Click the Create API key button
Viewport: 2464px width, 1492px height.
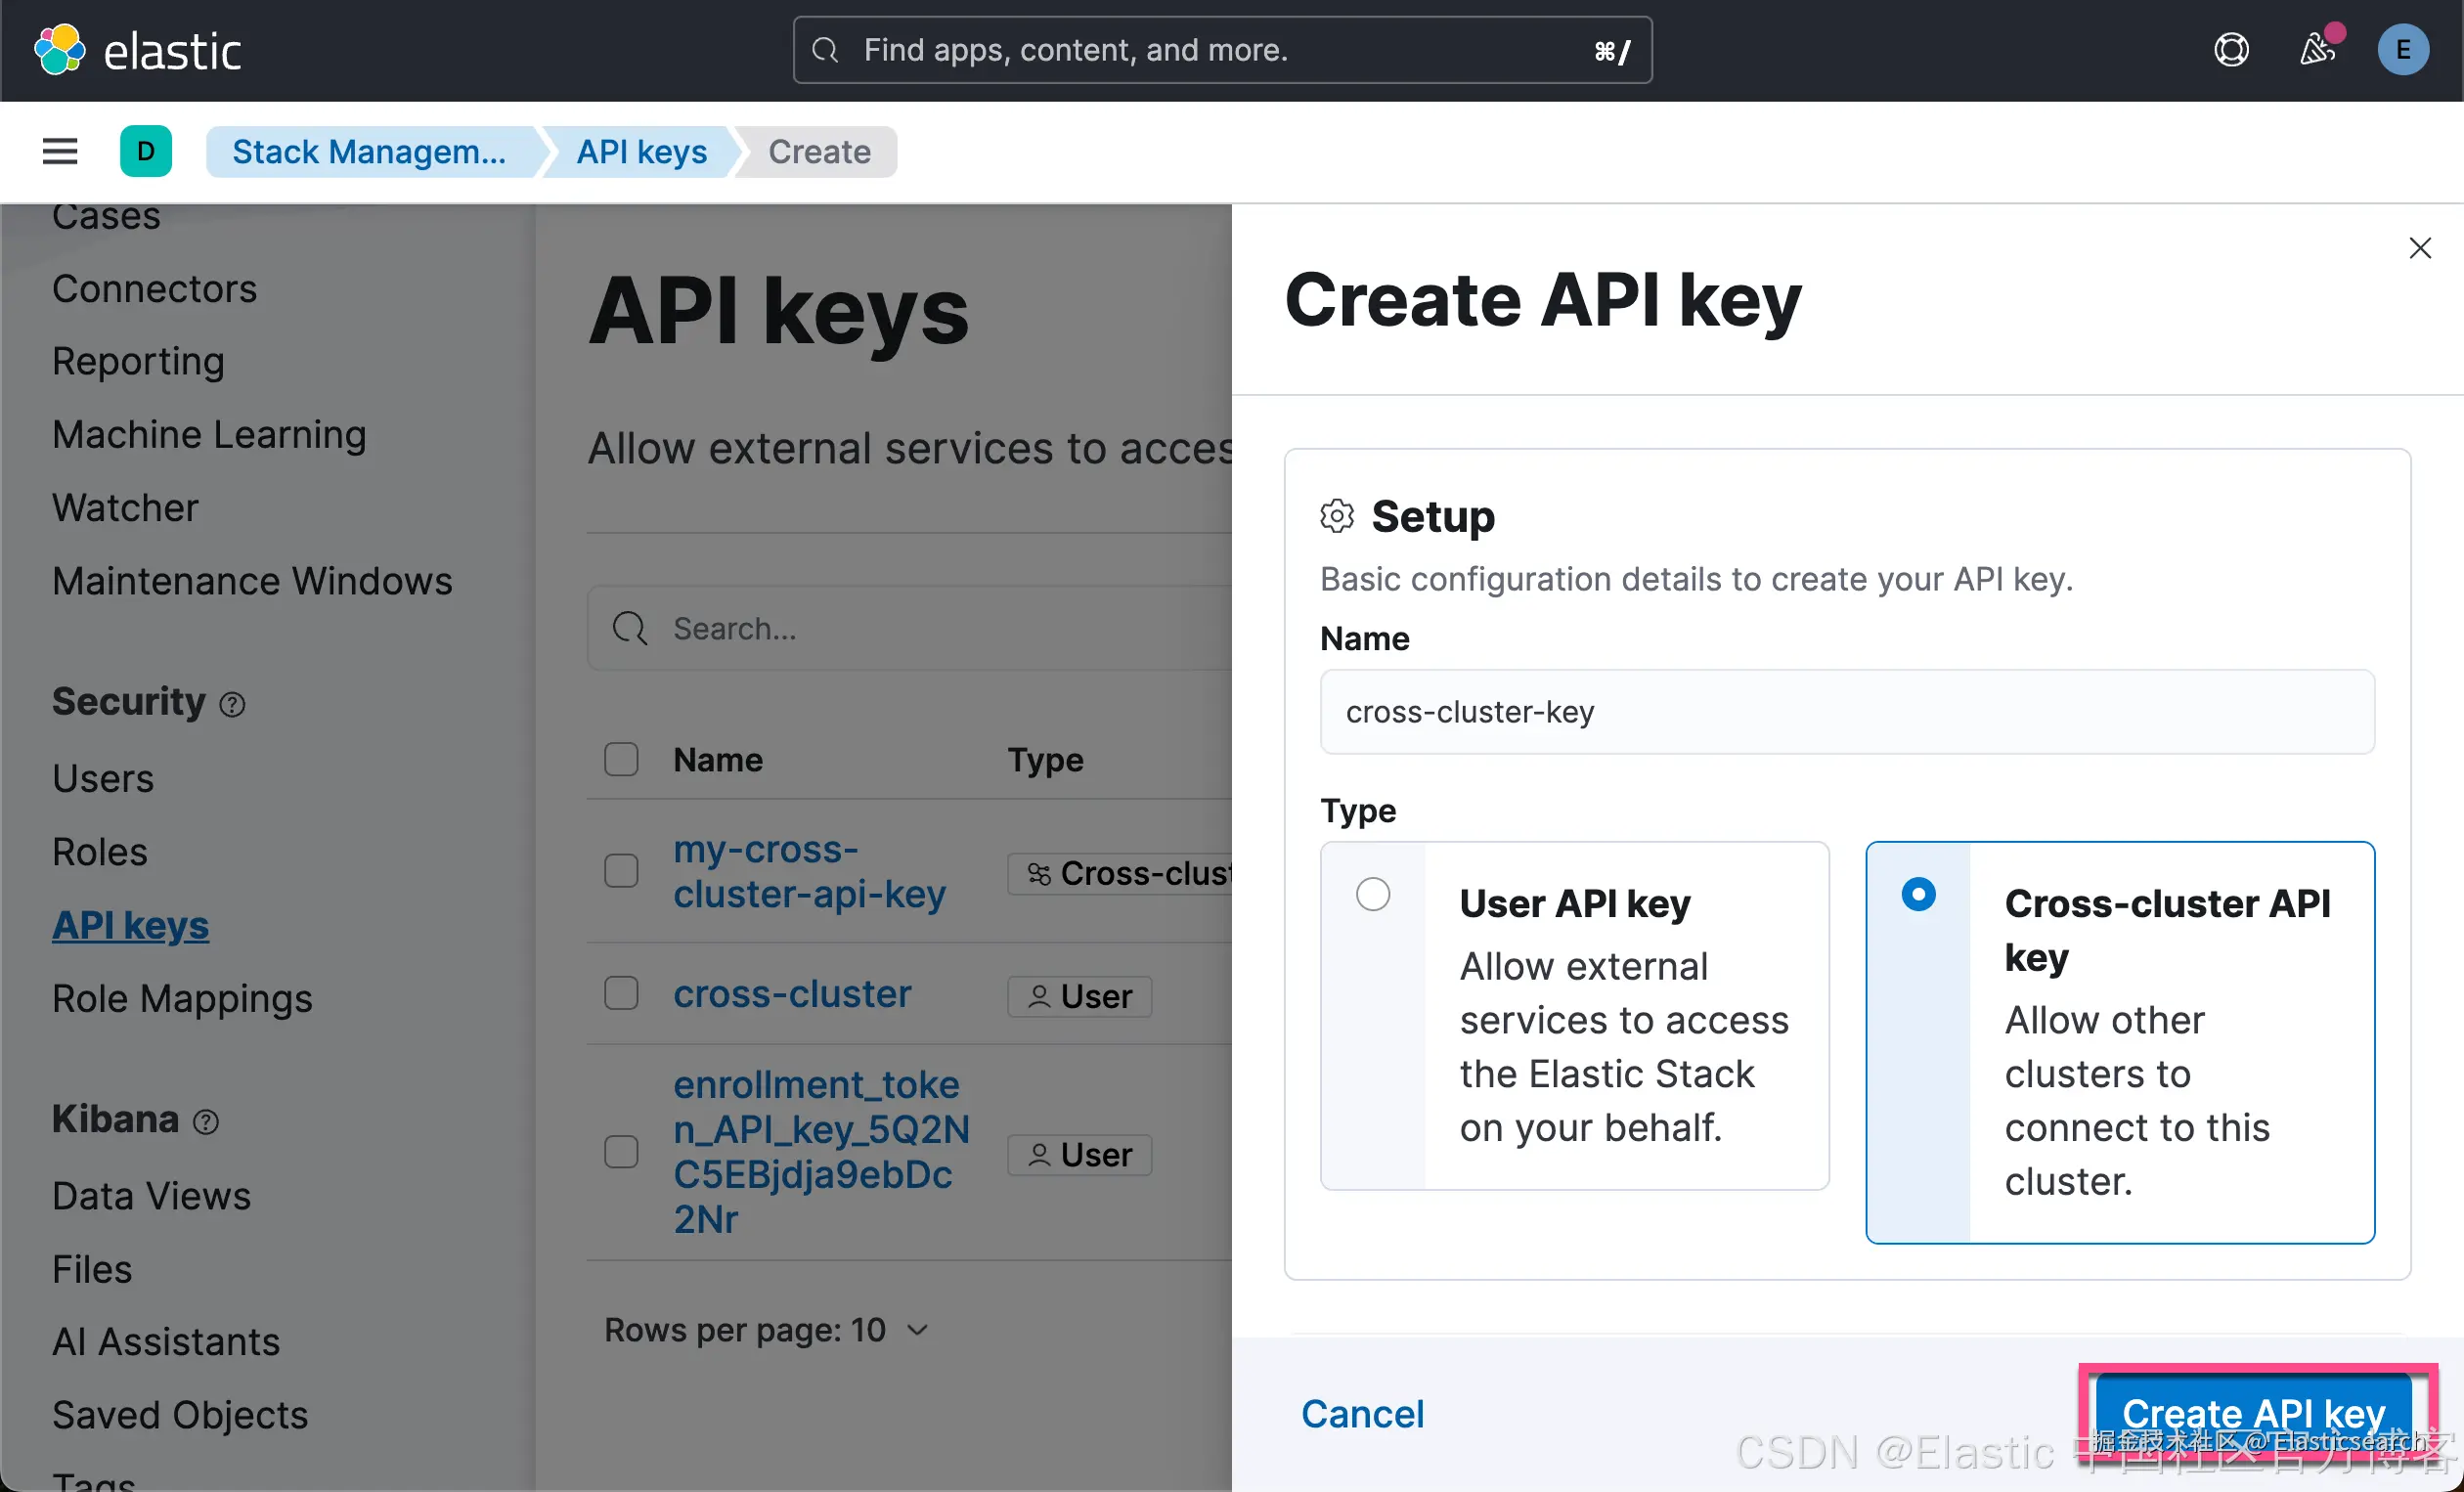tap(2253, 1413)
